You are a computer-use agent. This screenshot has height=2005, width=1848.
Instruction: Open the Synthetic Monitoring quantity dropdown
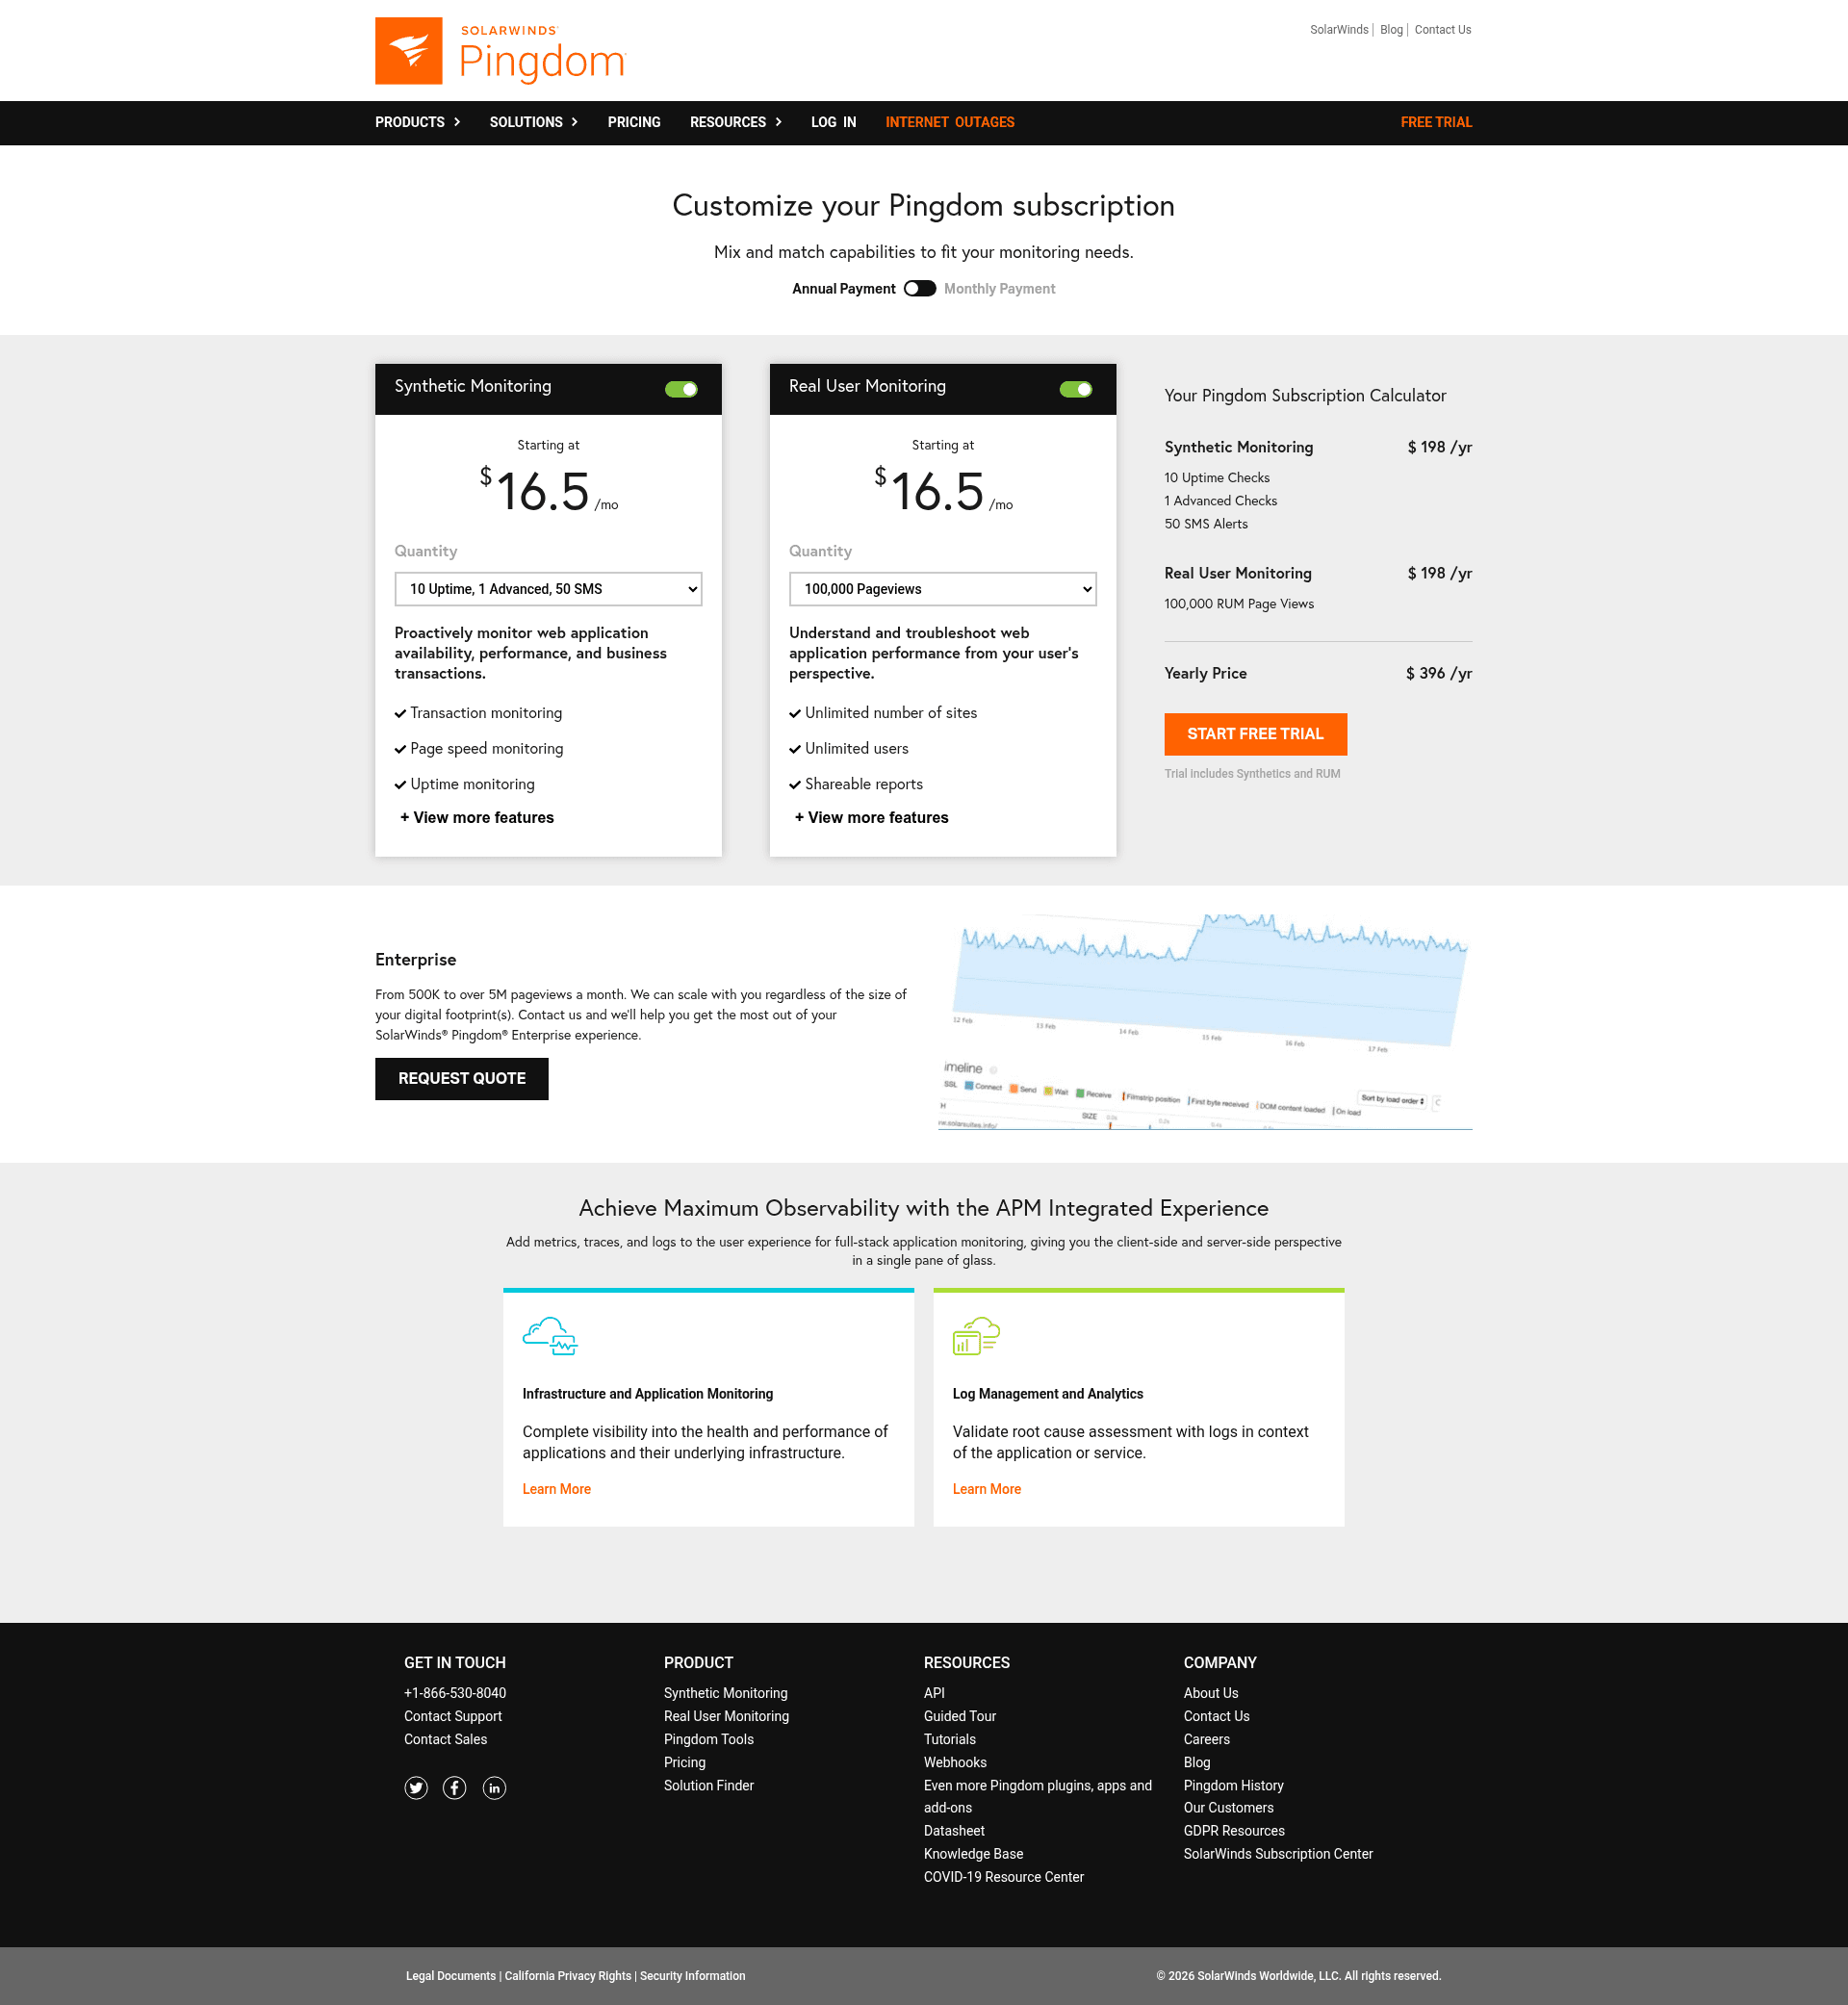pyautogui.click(x=548, y=589)
